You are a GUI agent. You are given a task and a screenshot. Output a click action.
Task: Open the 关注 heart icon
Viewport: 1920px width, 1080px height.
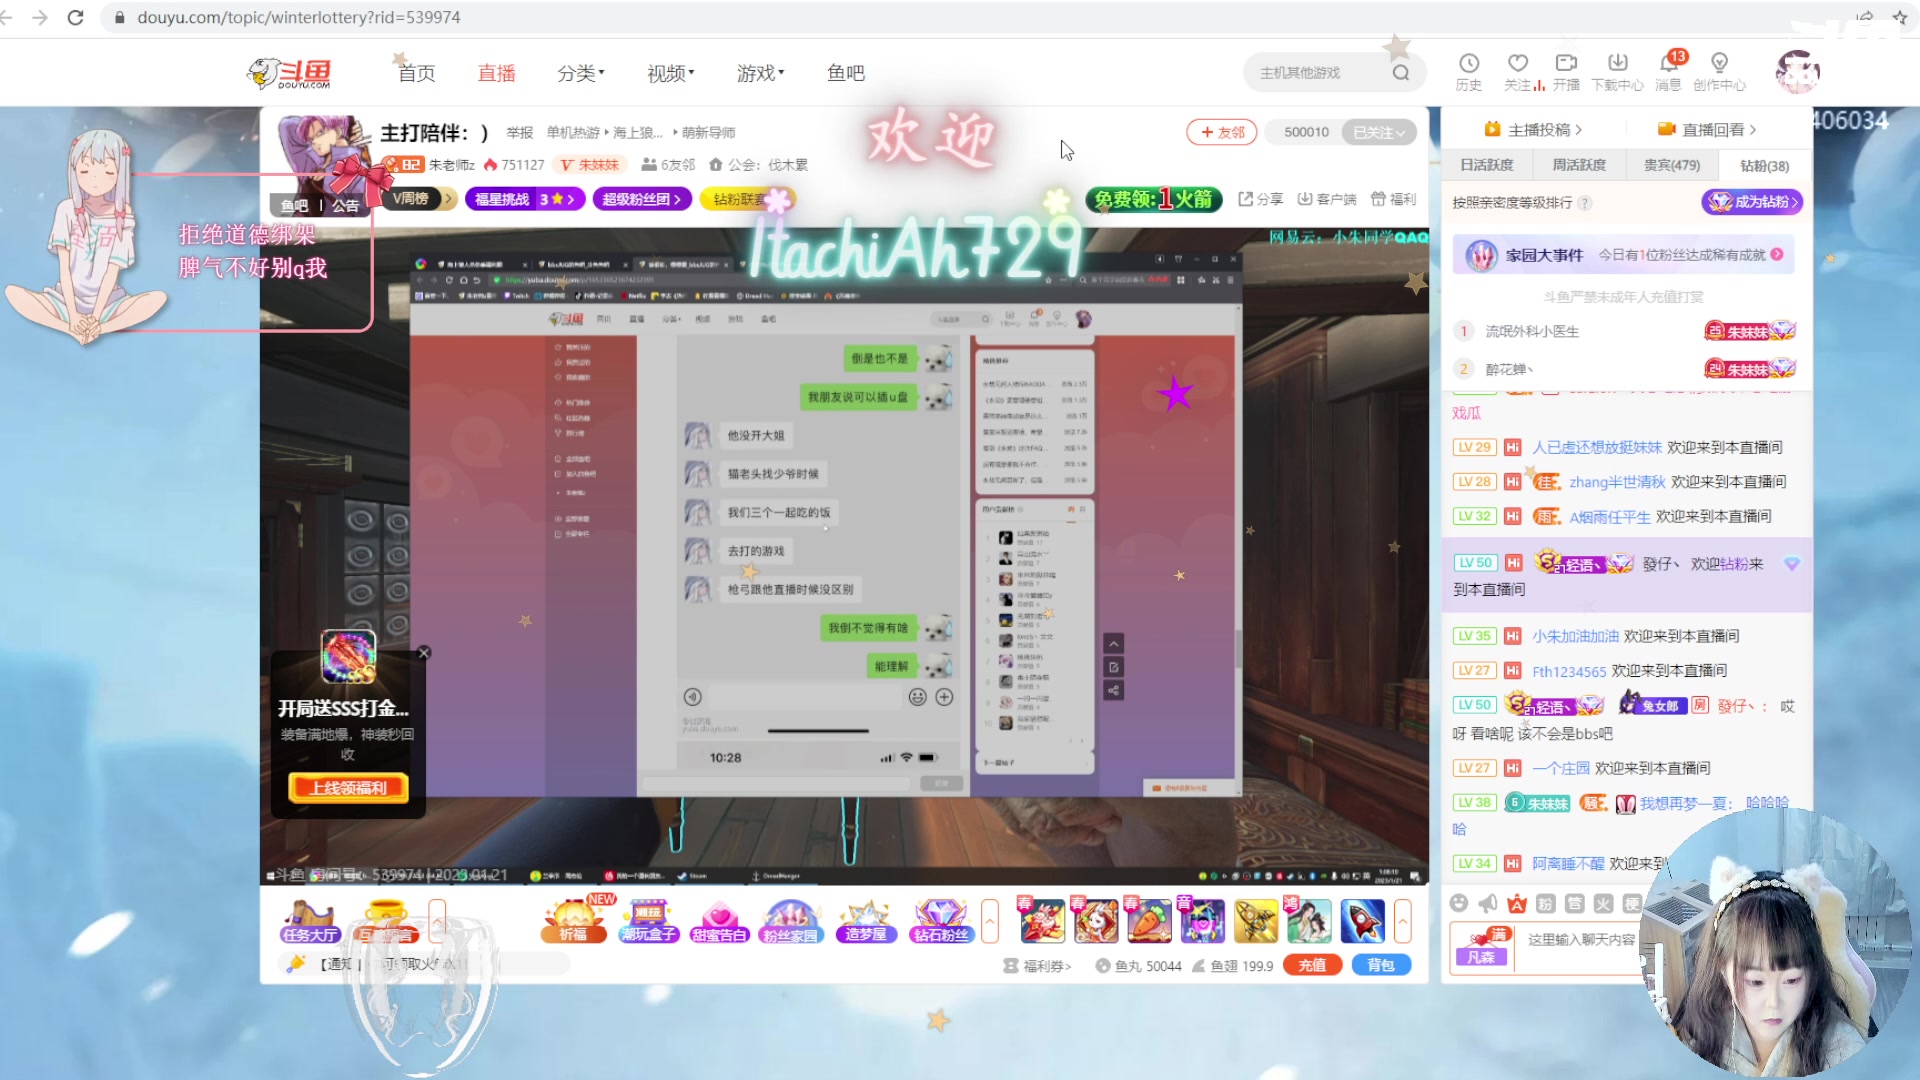(1518, 72)
